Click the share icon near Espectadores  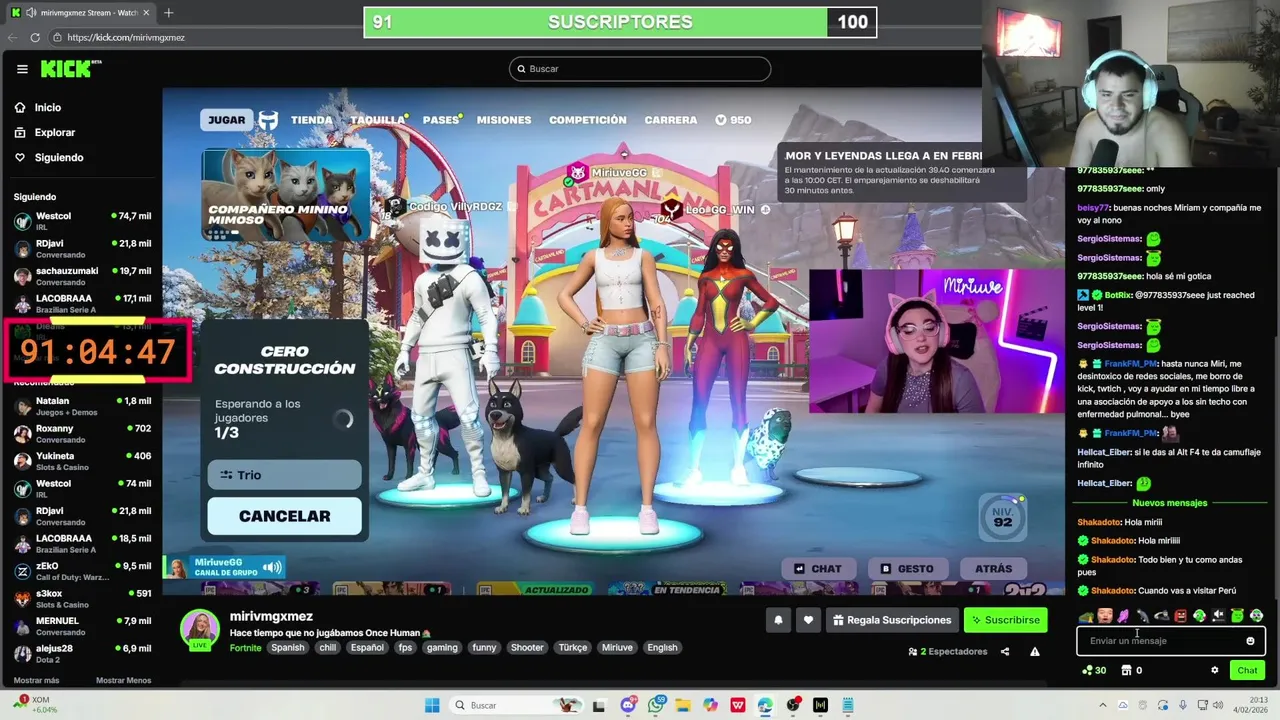[1005, 651]
